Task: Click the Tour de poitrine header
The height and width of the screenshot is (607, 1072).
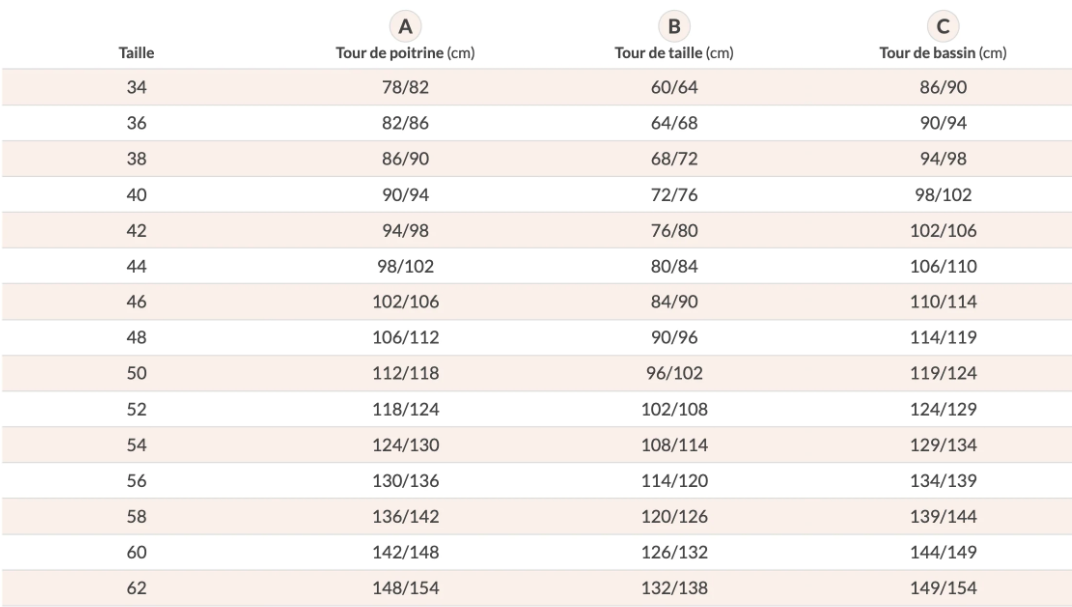Action: 403,52
